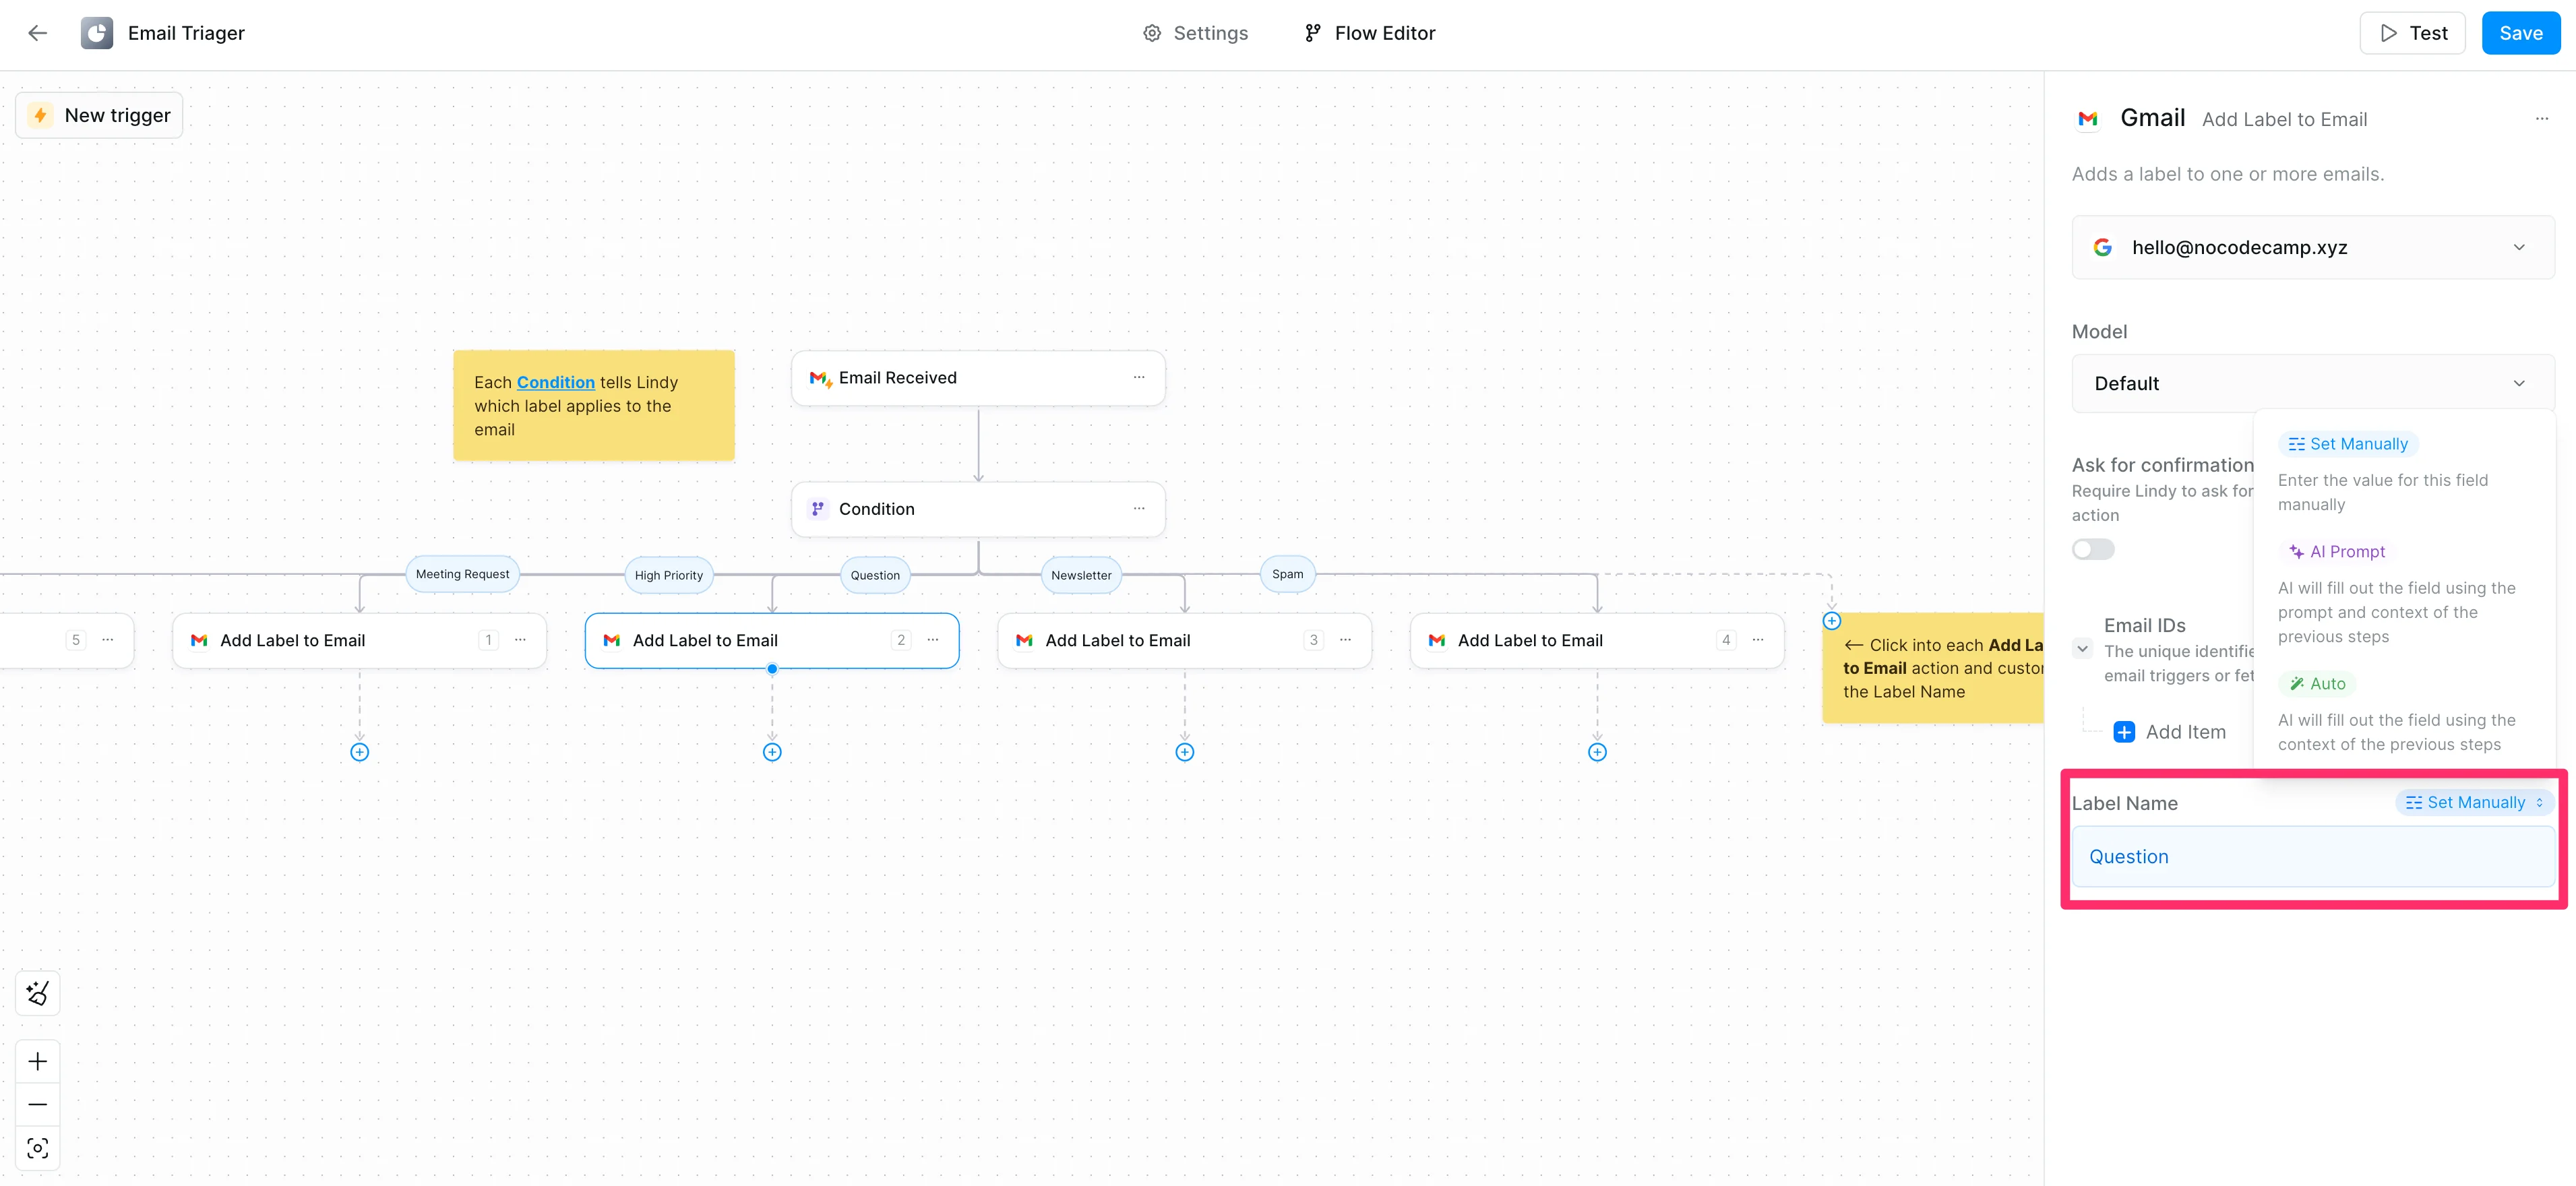Open Condition node three-dot menu

1138,508
